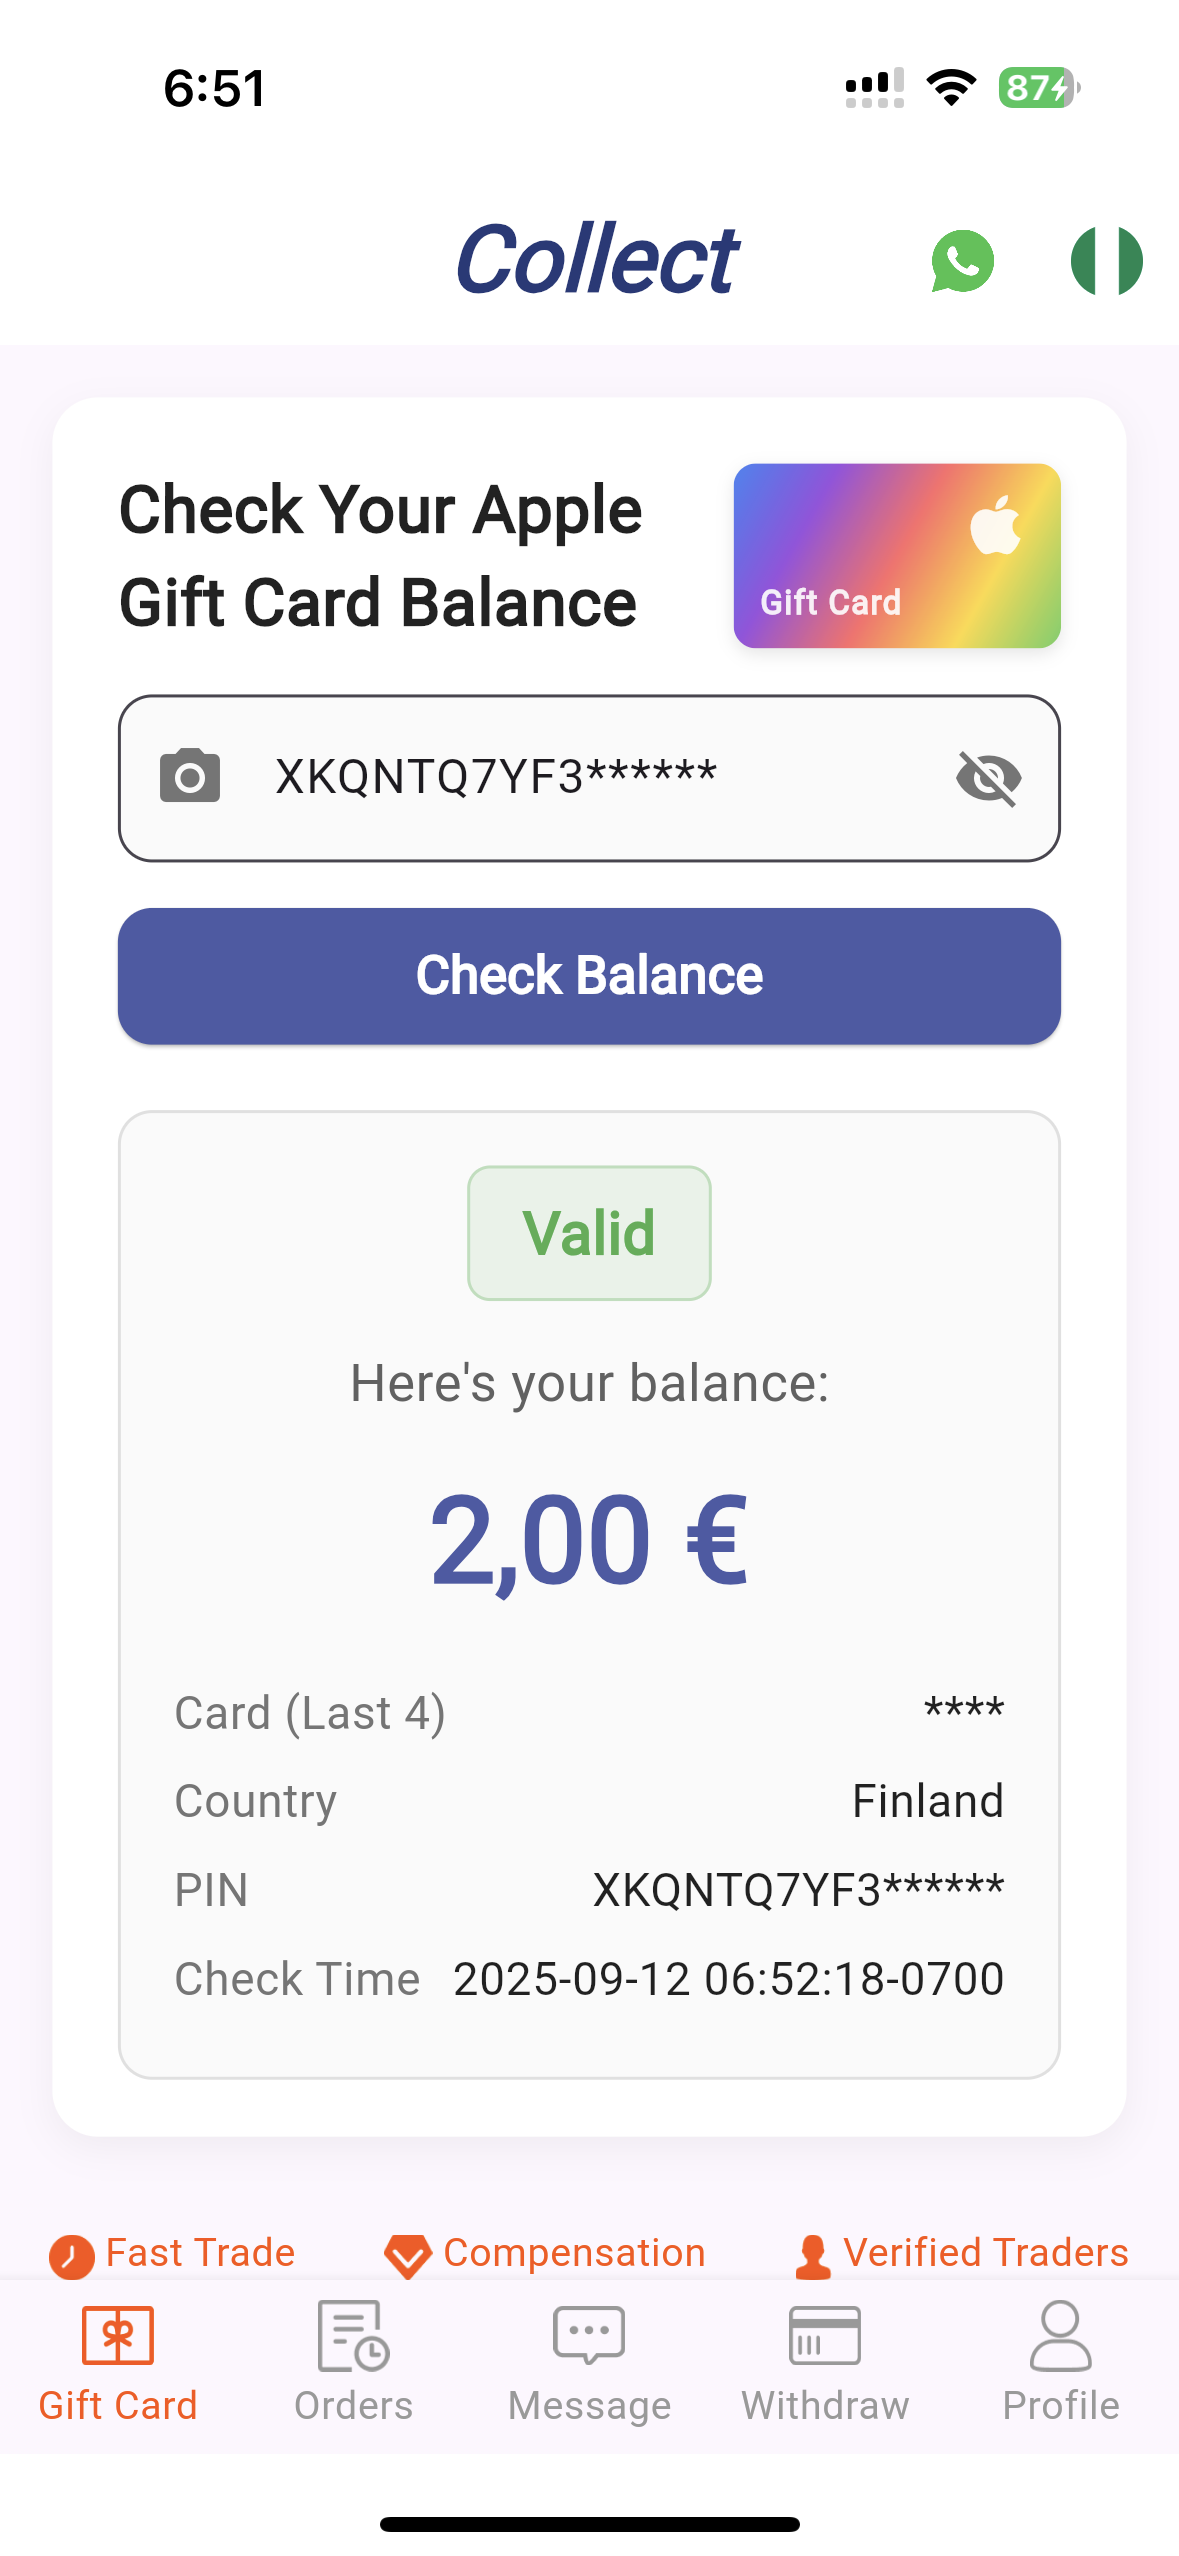The height and width of the screenshot is (2556, 1179).
Task: Tap the battery indicator icon
Action: click(x=1038, y=88)
